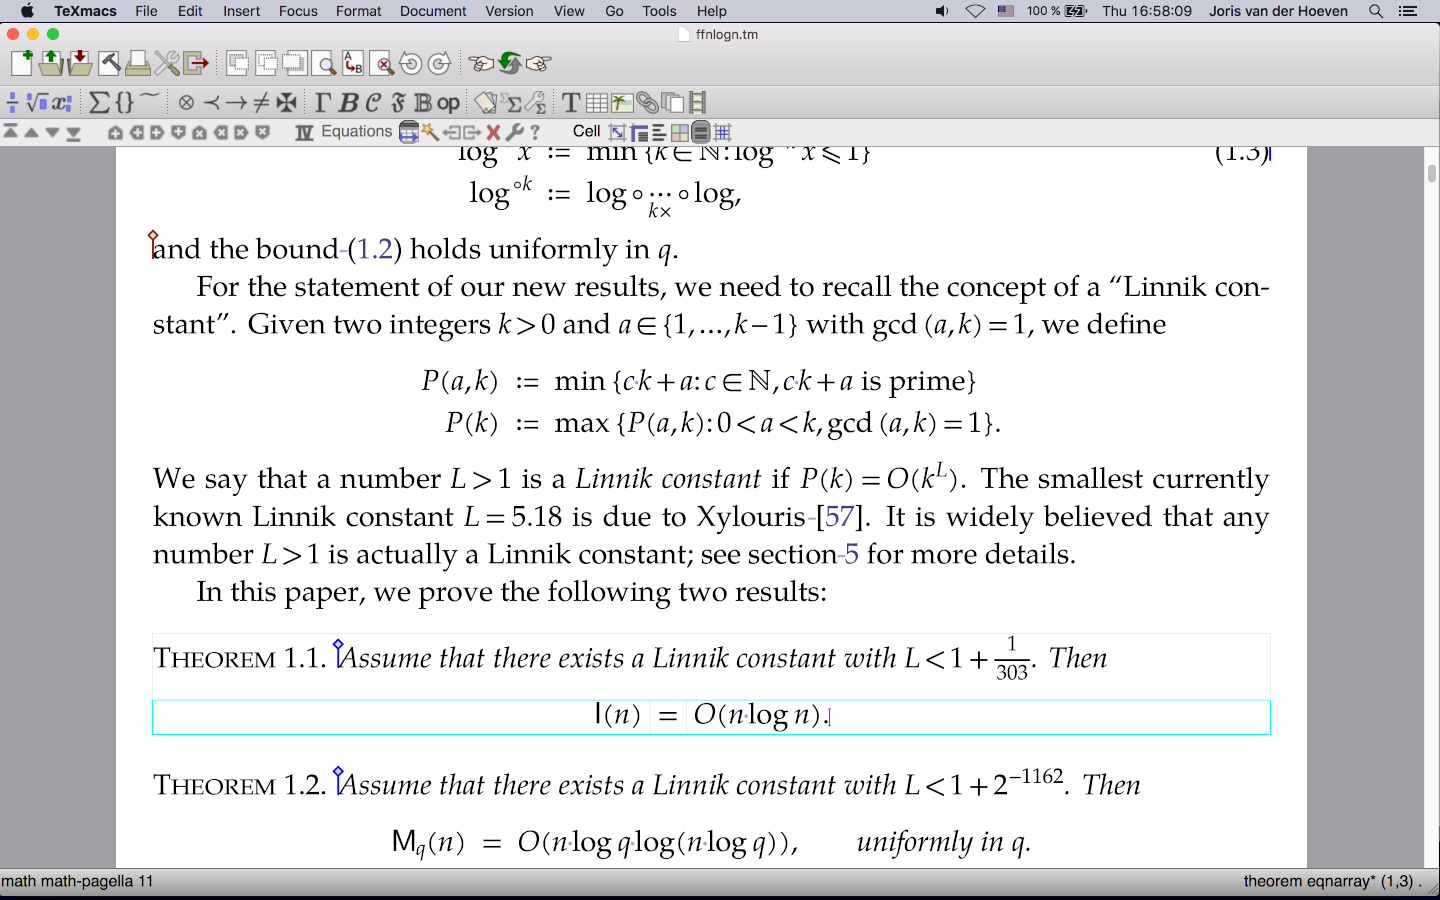Insert a square root

37,102
